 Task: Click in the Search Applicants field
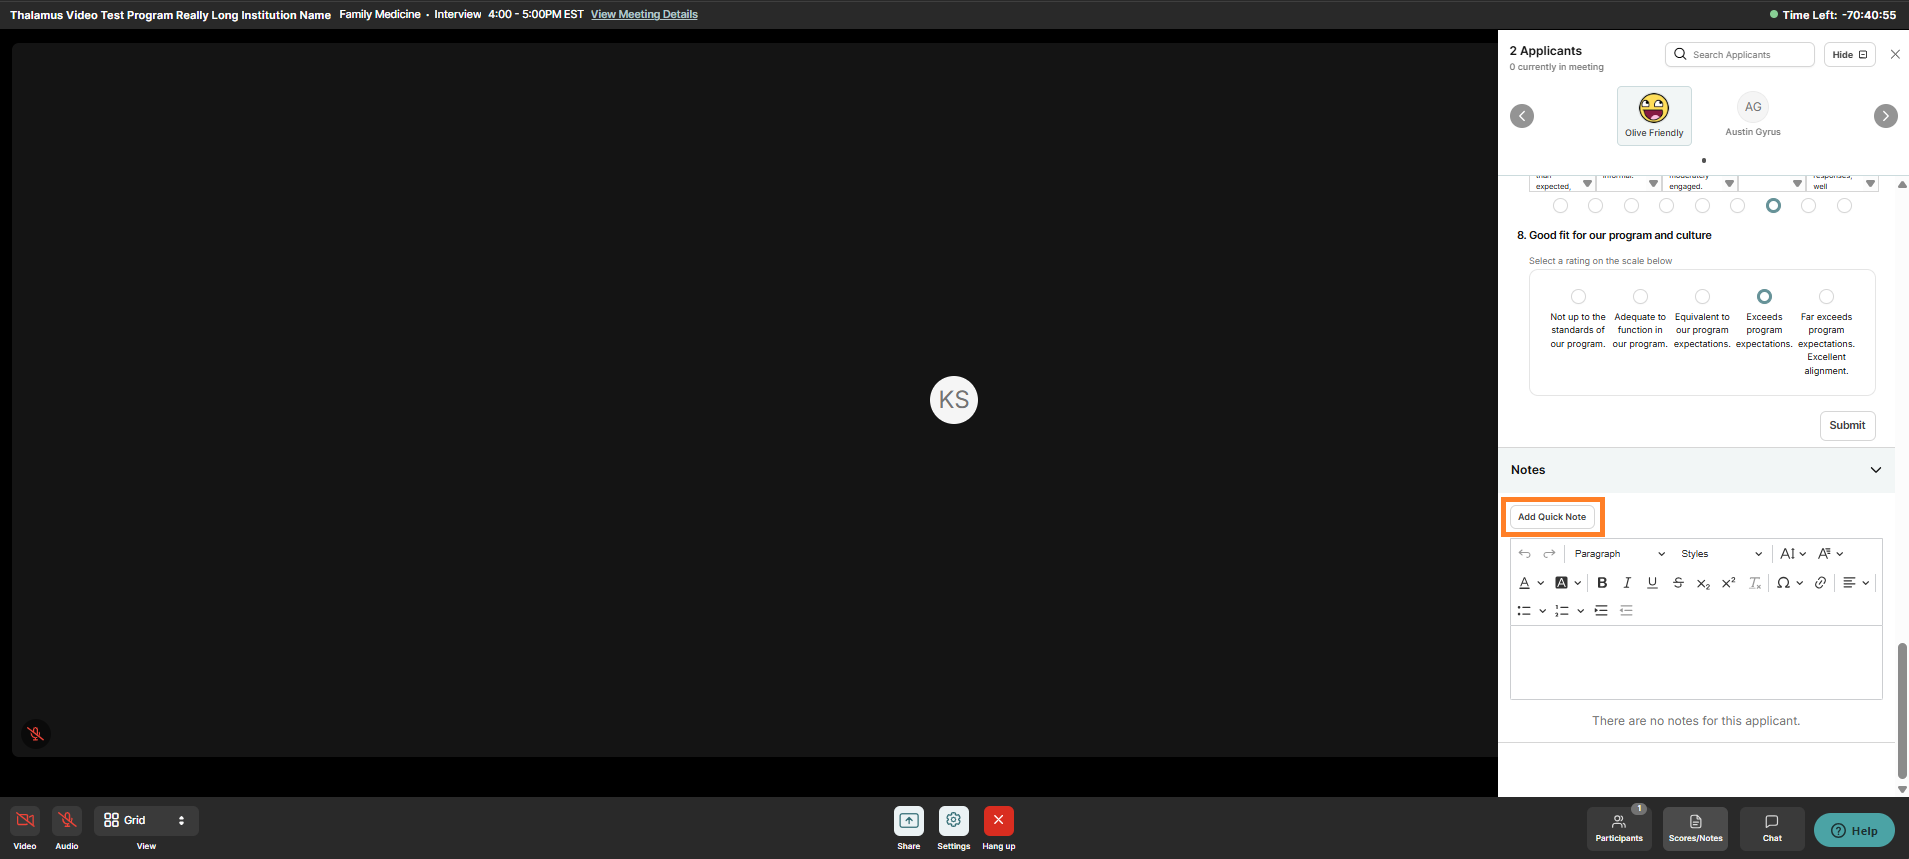[1739, 55]
